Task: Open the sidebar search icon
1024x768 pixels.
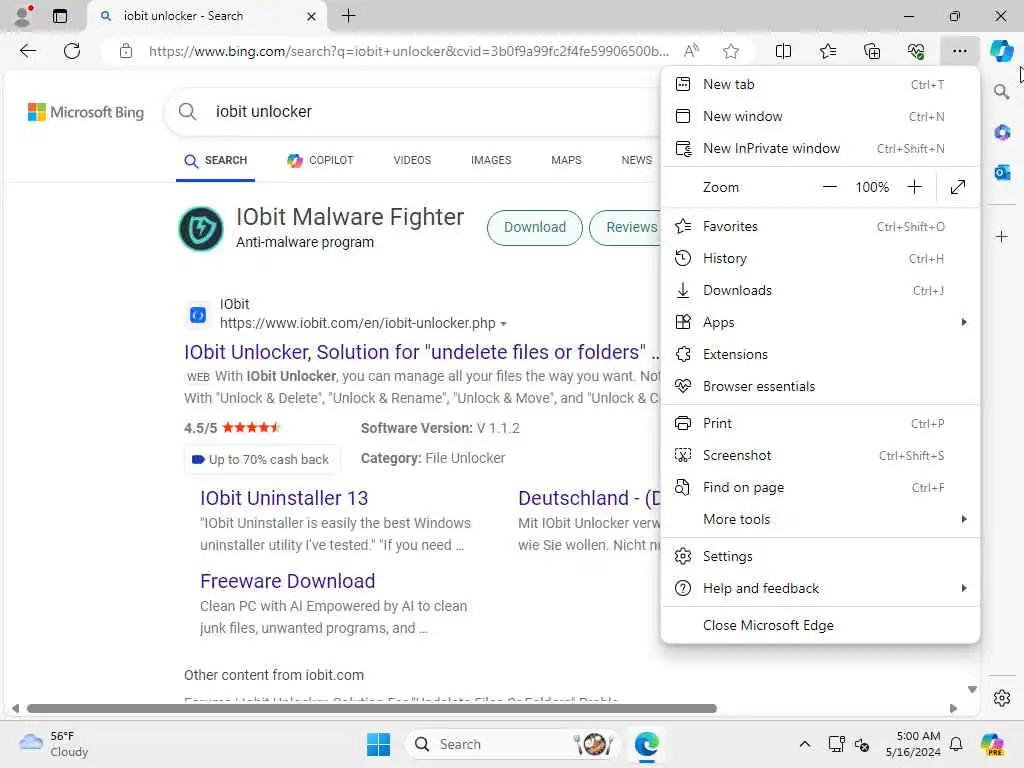Action: click(x=1001, y=91)
